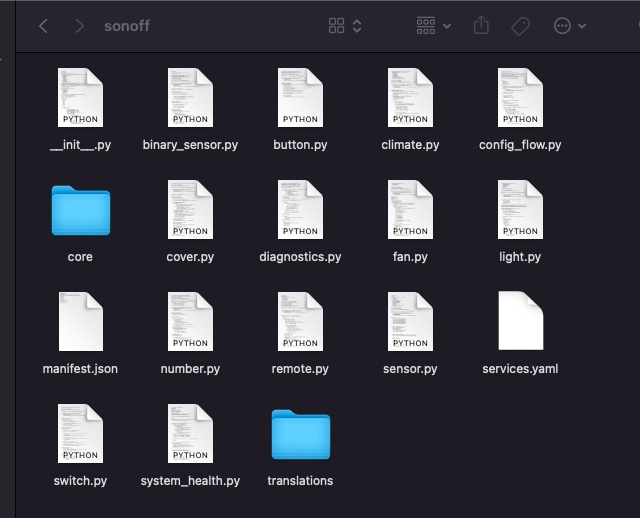Select the switch.py file icon
The width and height of the screenshot is (640, 518).
click(x=80, y=434)
